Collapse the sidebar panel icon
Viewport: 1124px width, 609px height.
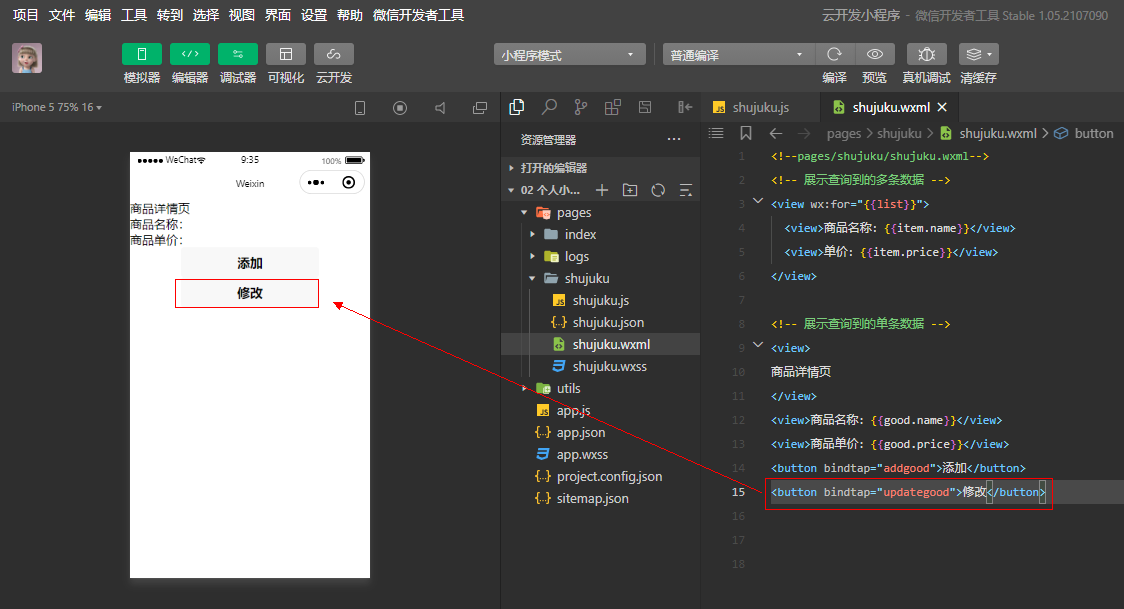pyautogui.click(x=685, y=107)
